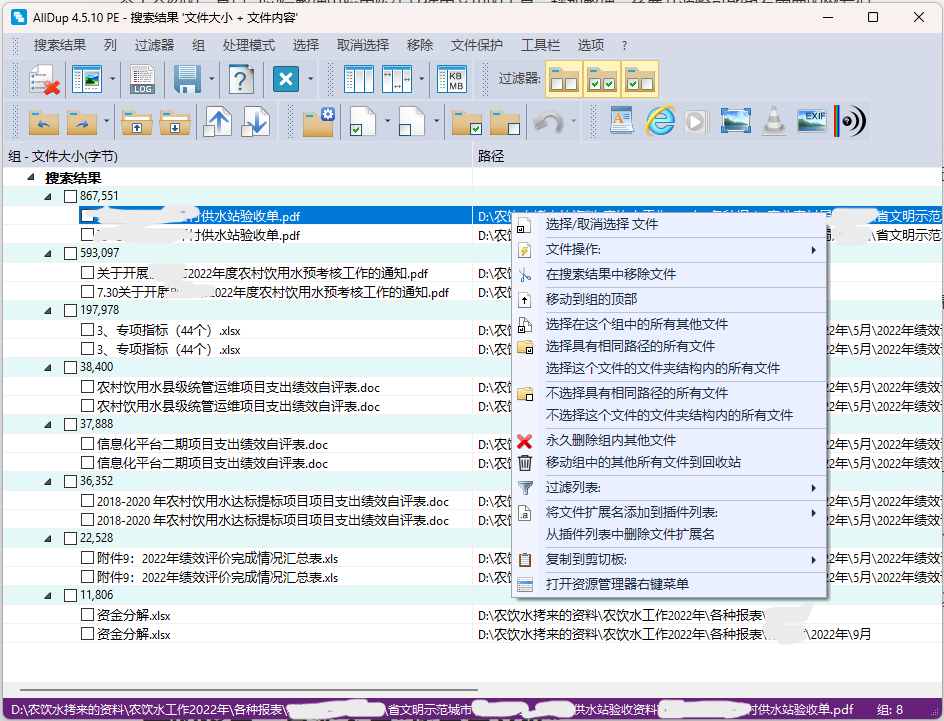The width and height of the screenshot is (944, 721).
Task: Check the 37,888 group checkbox
Action: point(70,424)
